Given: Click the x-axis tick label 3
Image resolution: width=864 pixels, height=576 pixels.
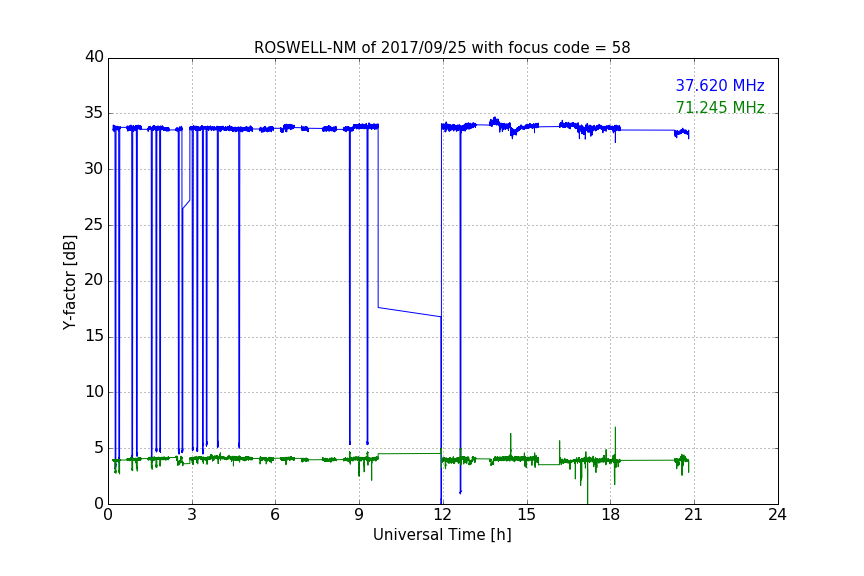Looking at the screenshot, I should pyautogui.click(x=192, y=515).
